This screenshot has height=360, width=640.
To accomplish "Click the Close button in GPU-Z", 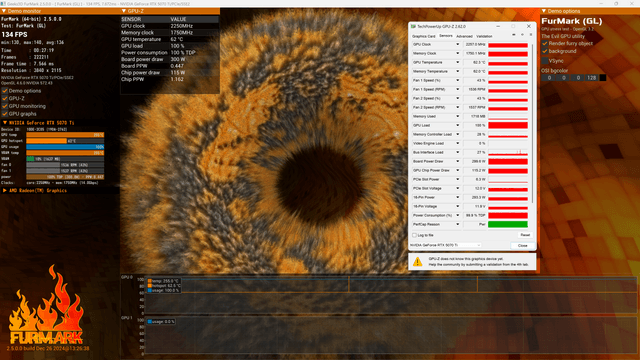I will 522,246.
